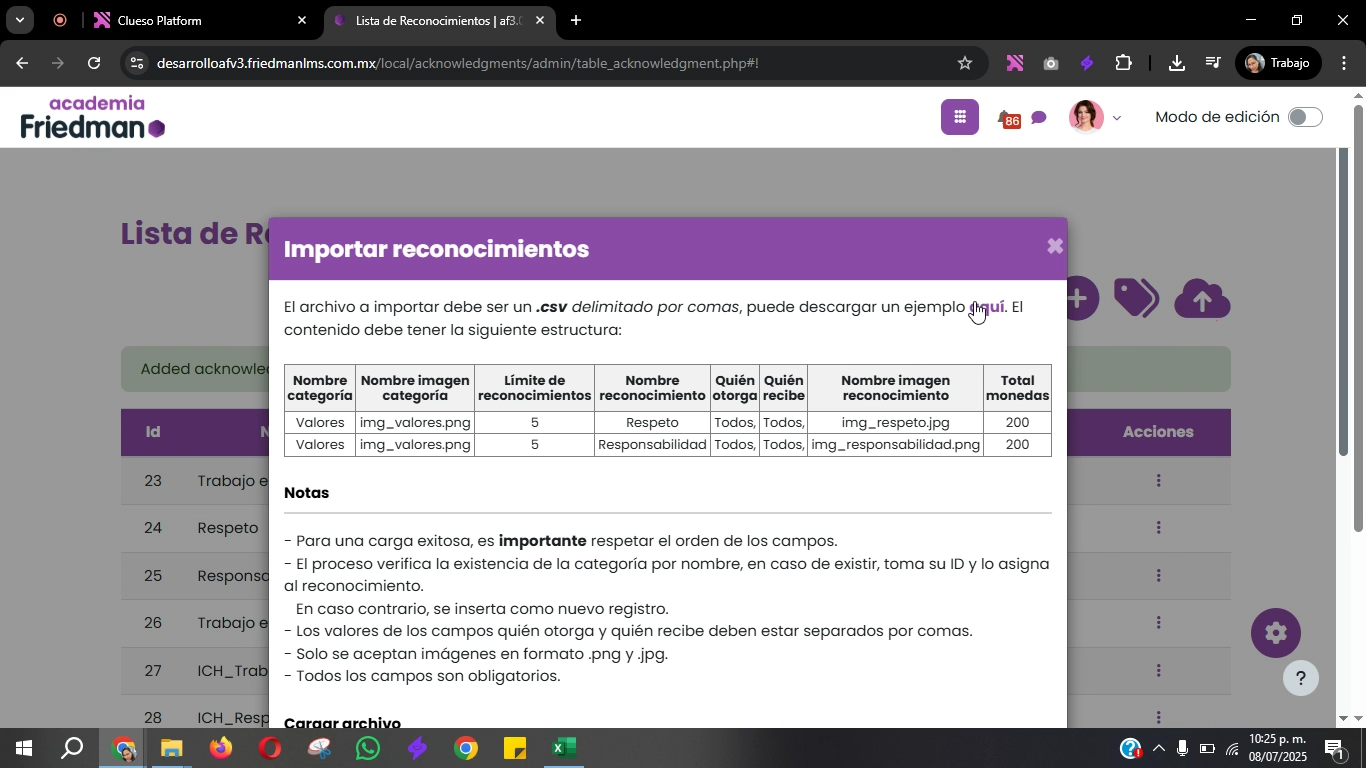Screen dimensions: 1366x768
Task: Open the help question mark button
Action: click(x=1301, y=679)
